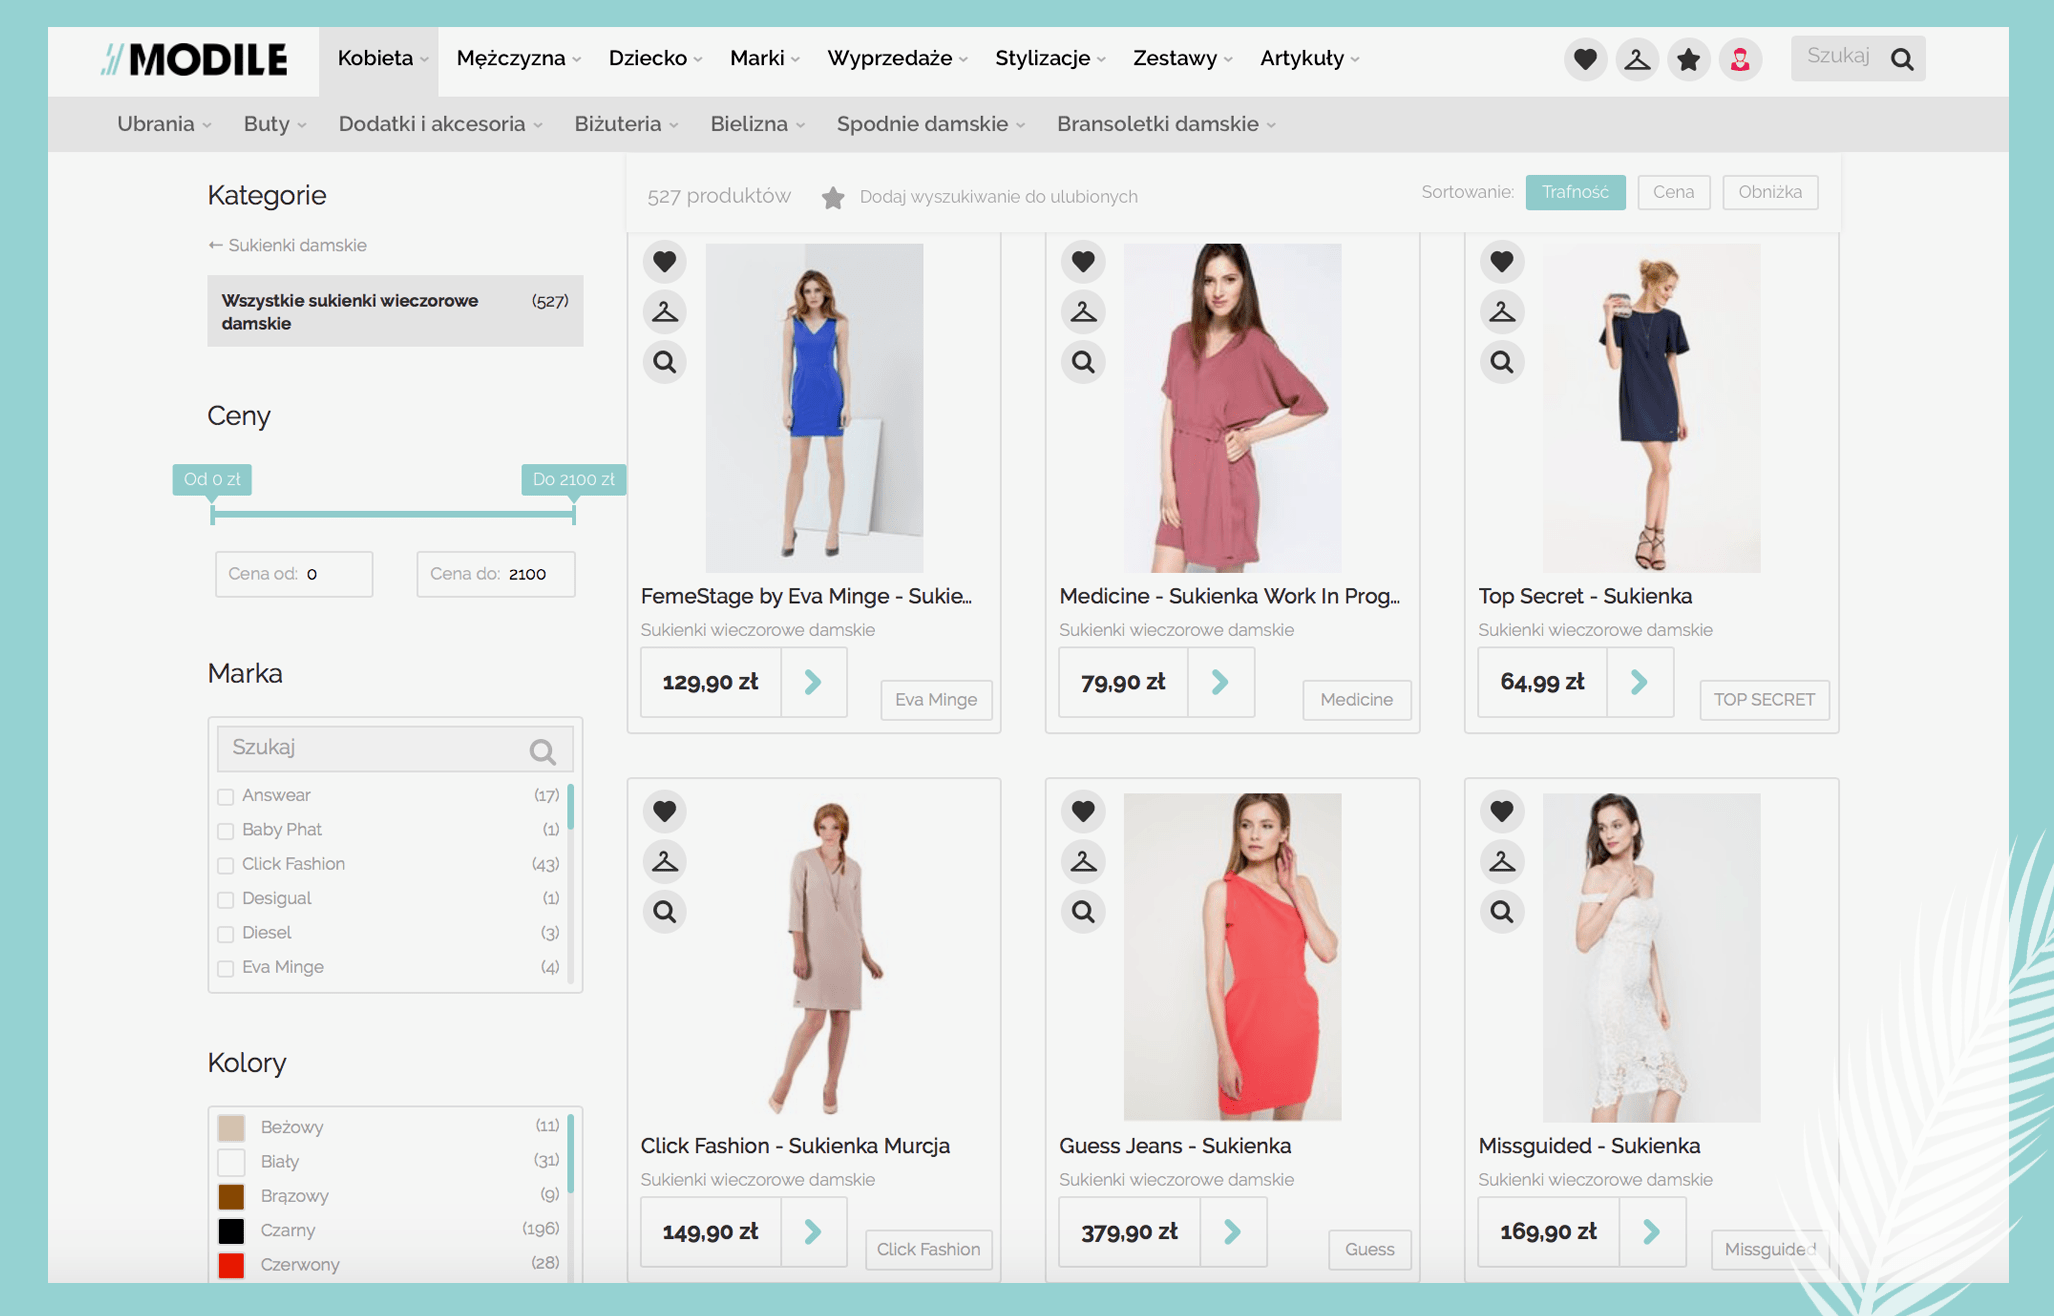Image resolution: width=2054 pixels, height=1316 pixels.
Task: Add Guess Jeans dress to wardrobe hanger
Action: pyautogui.click(x=1083, y=861)
